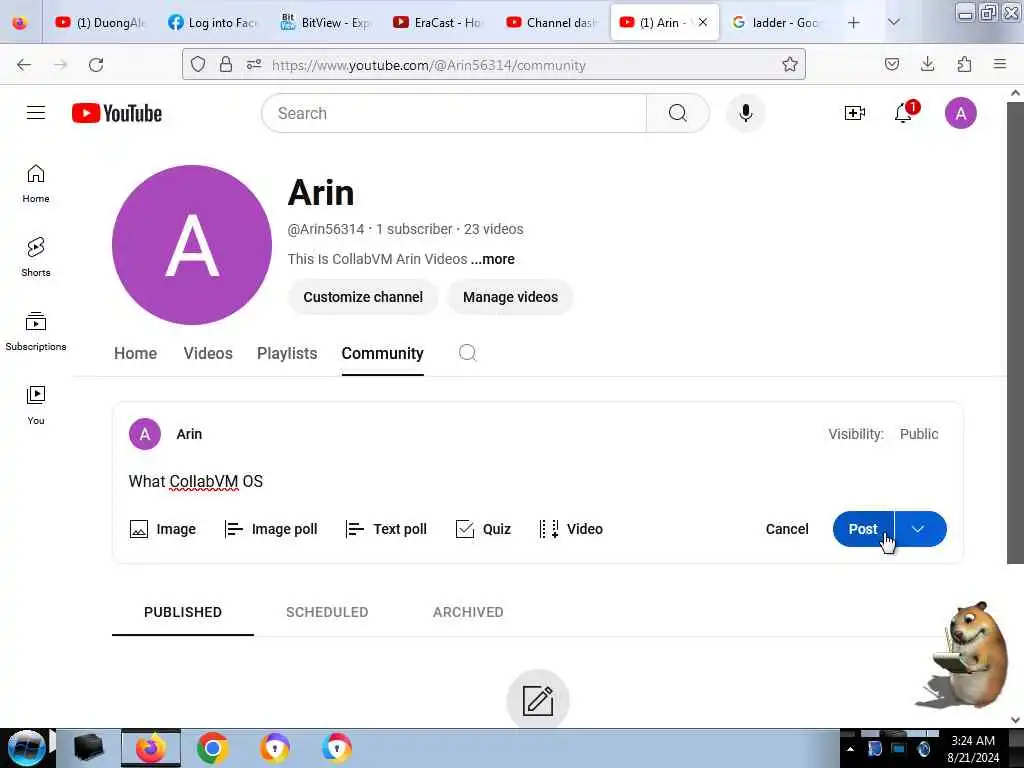Click the page vertical scrollbar
The height and width of the screenshot is (768, 1024).
point(1015,332)
